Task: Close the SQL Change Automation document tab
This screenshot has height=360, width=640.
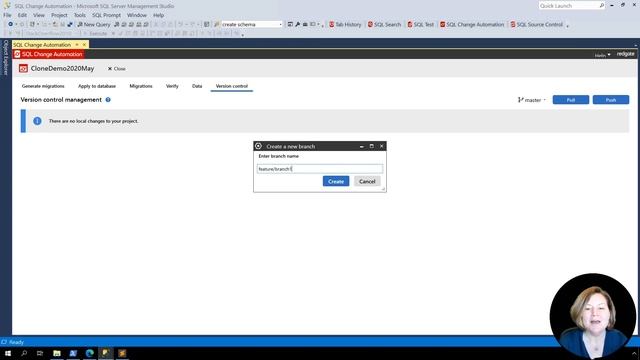Action: click(84, 44)
